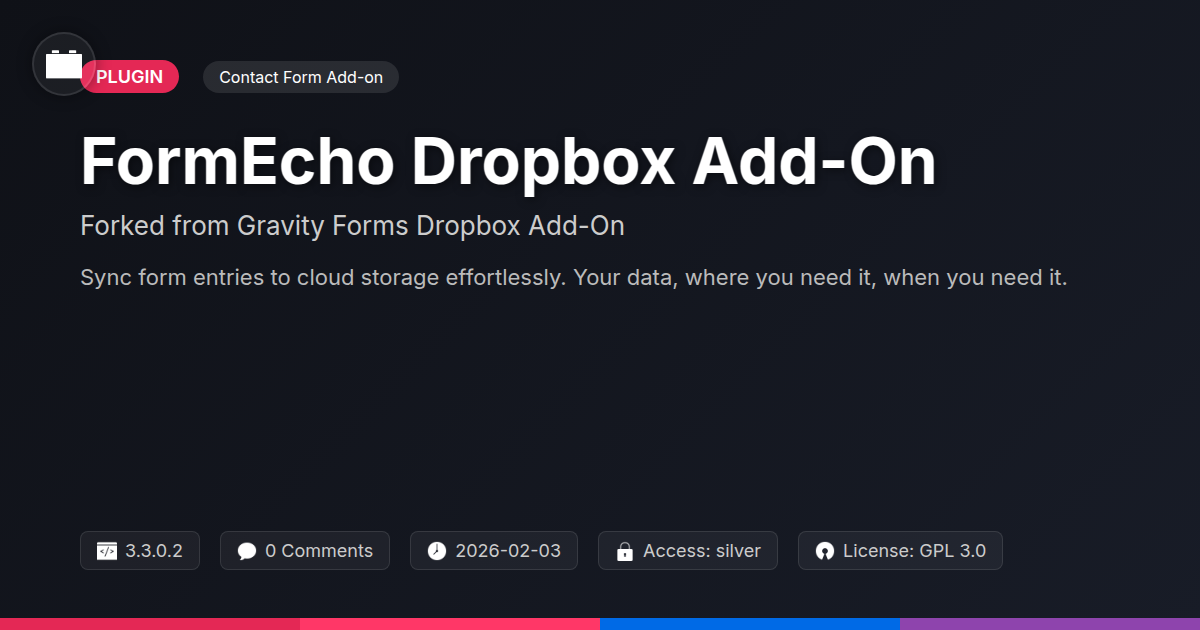Viewport: 1200px width, 630px height.
Task: Click the plugin brick icon in the circle
Action: (64, 64)
